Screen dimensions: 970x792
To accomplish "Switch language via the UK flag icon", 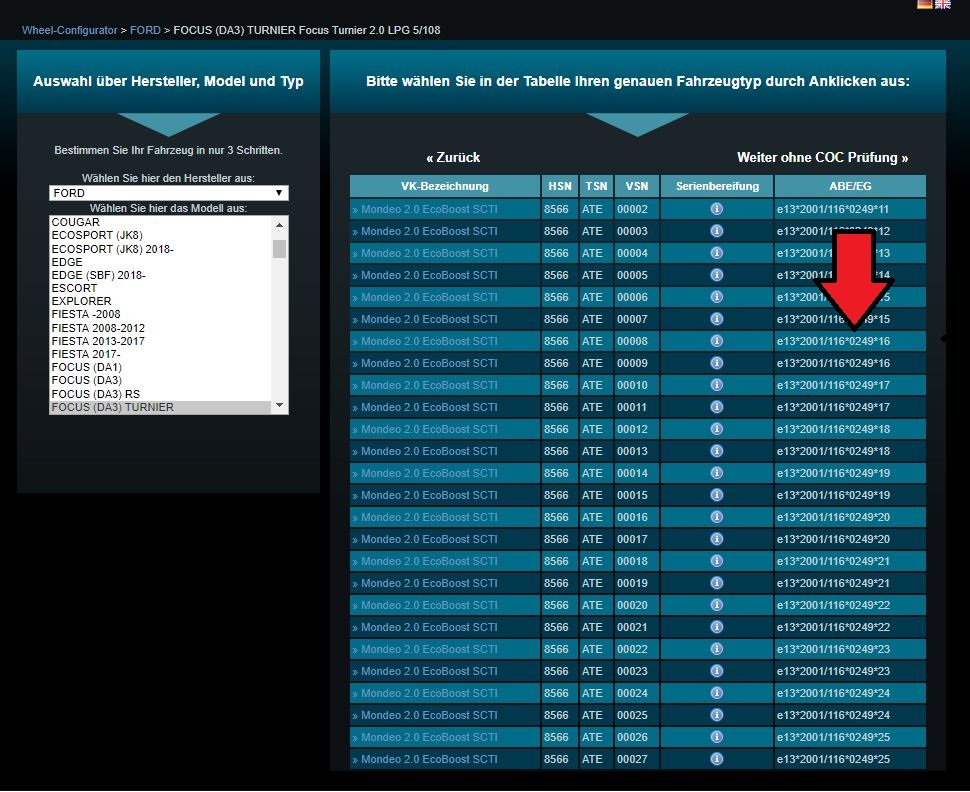I will coord(943,5).
